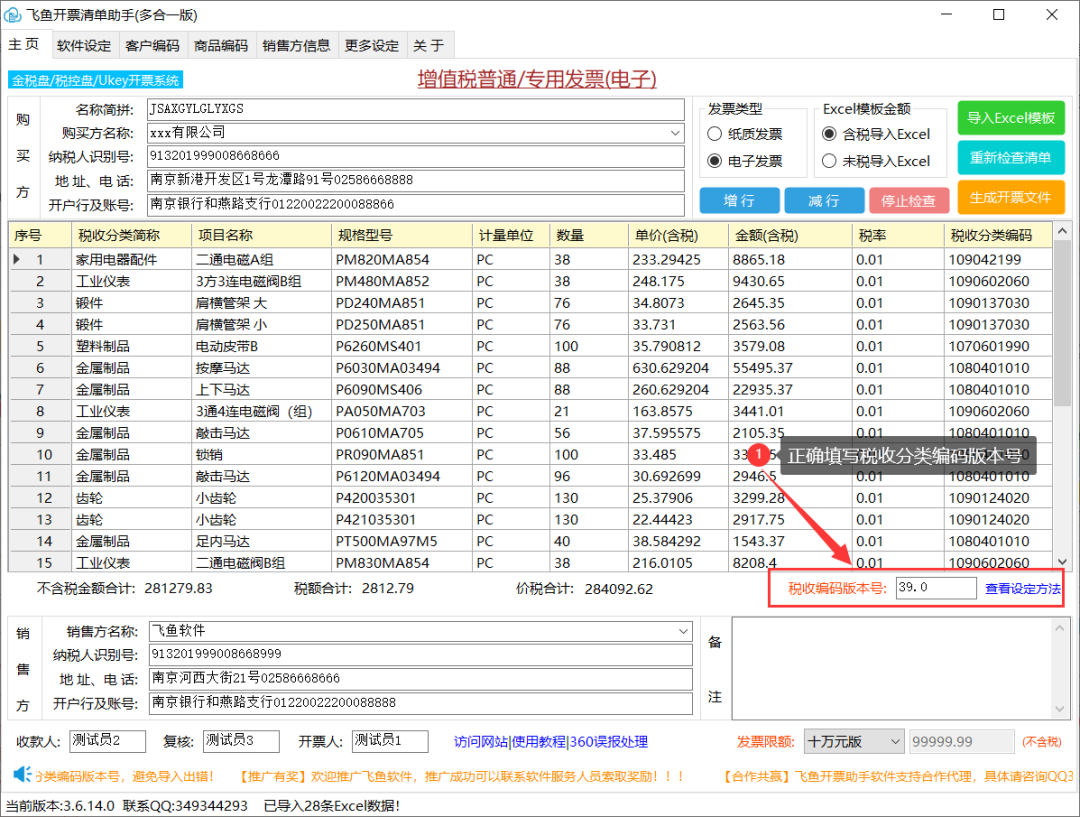Focus seller 地址、电话 field
This screenshot has height=817, width=1080.
pyautogui.click(x=421, y=679)
